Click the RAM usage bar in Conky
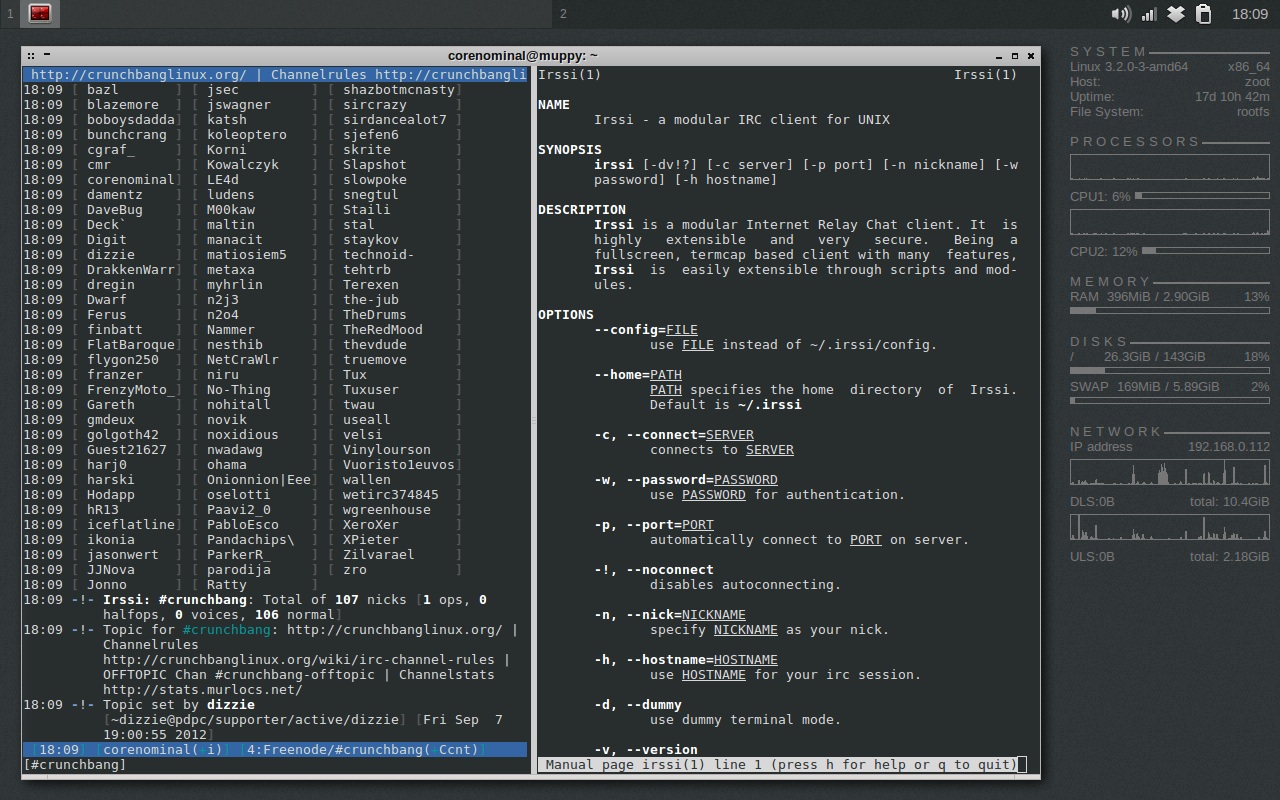 (1170, 310)
